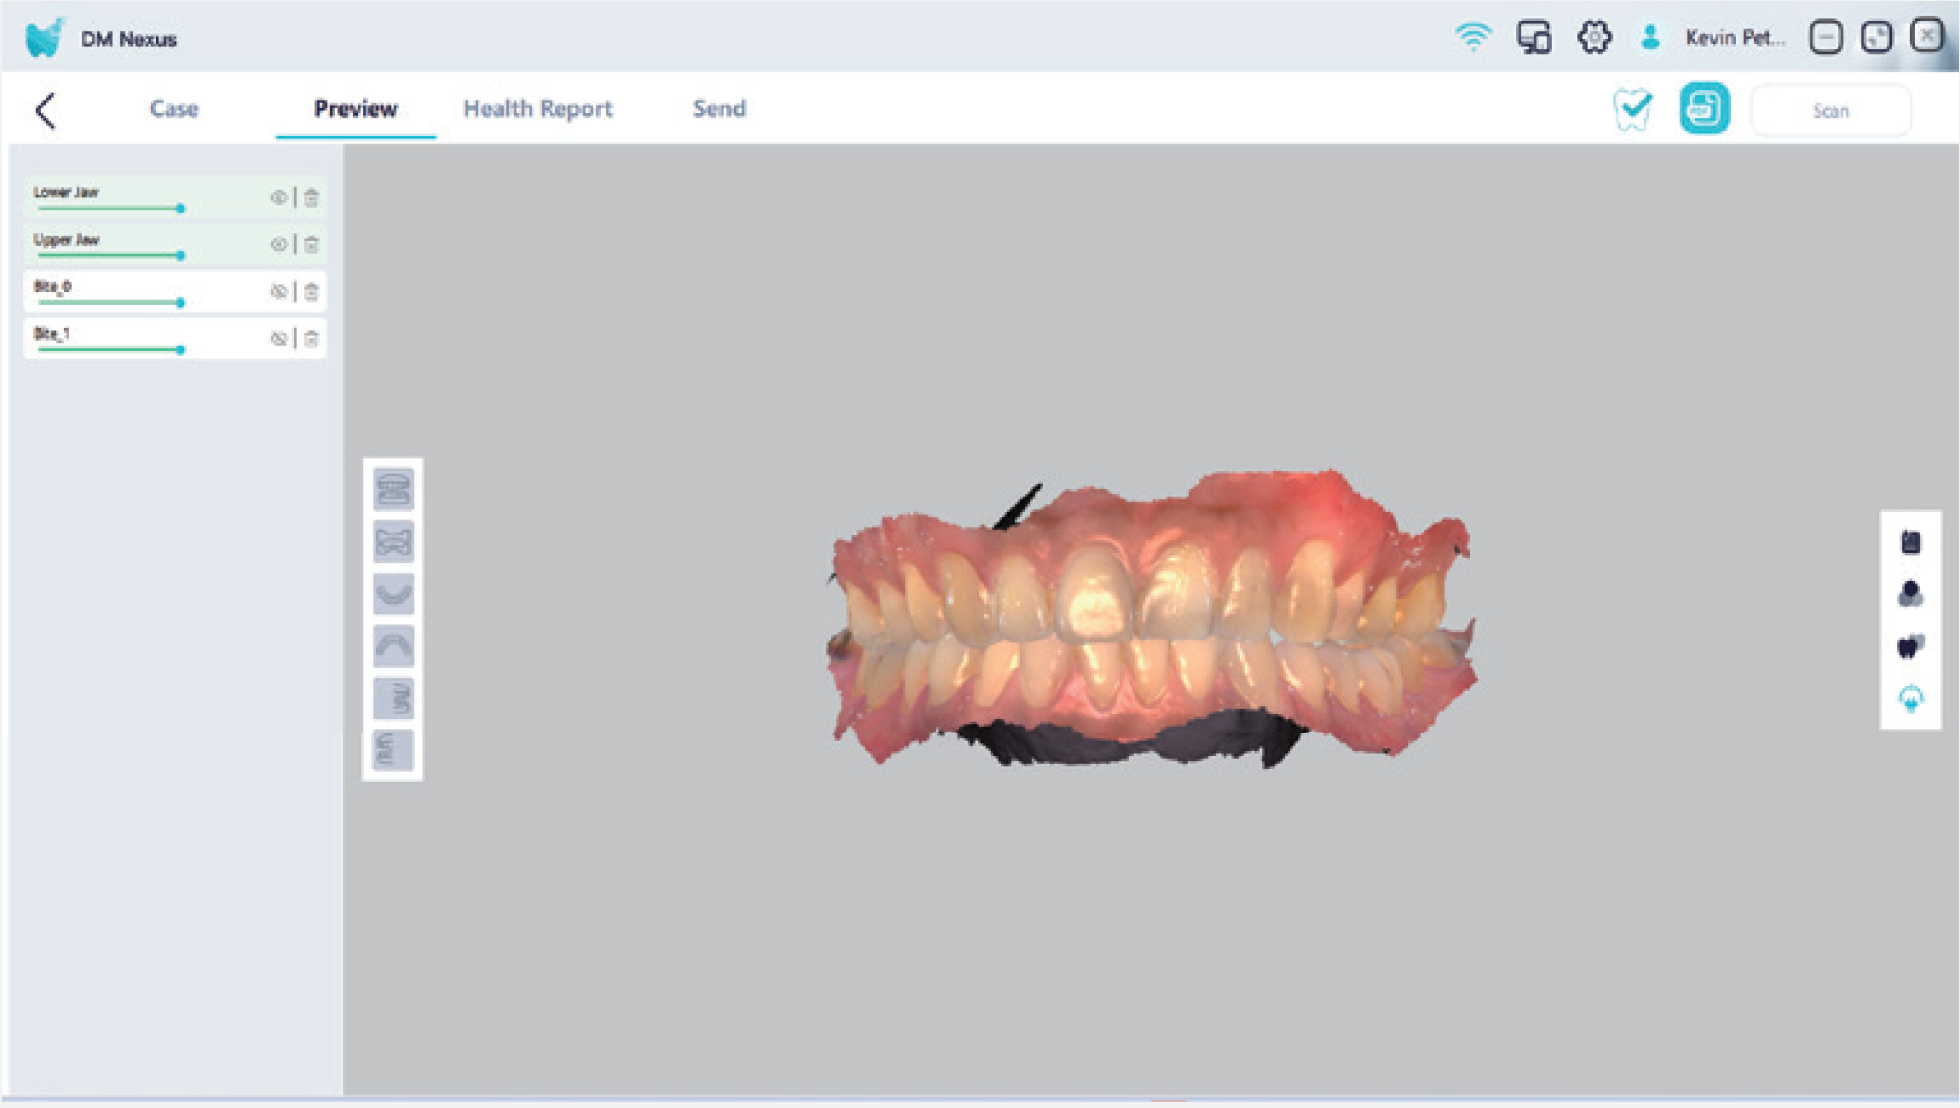Click the teal export icon beside Scan
This screenshot has height=1108, width=1960.
pos(1704,109)
